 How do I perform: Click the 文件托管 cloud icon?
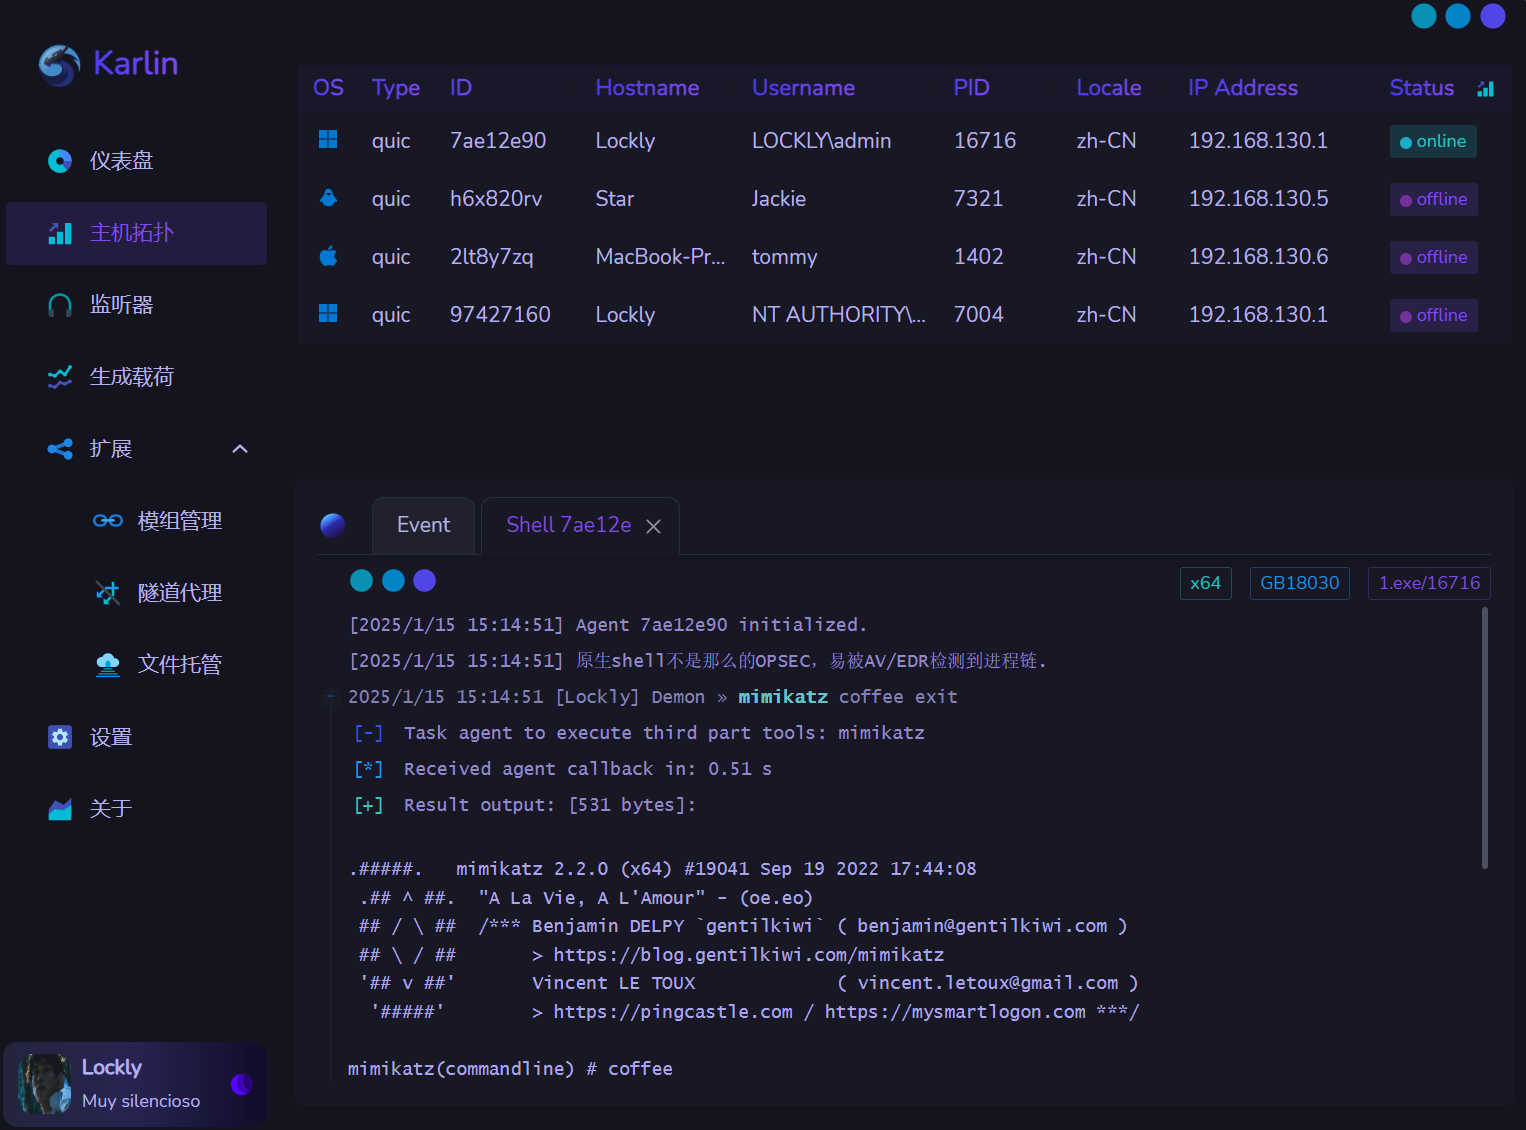pyautogui.click(x=108, y=665)
